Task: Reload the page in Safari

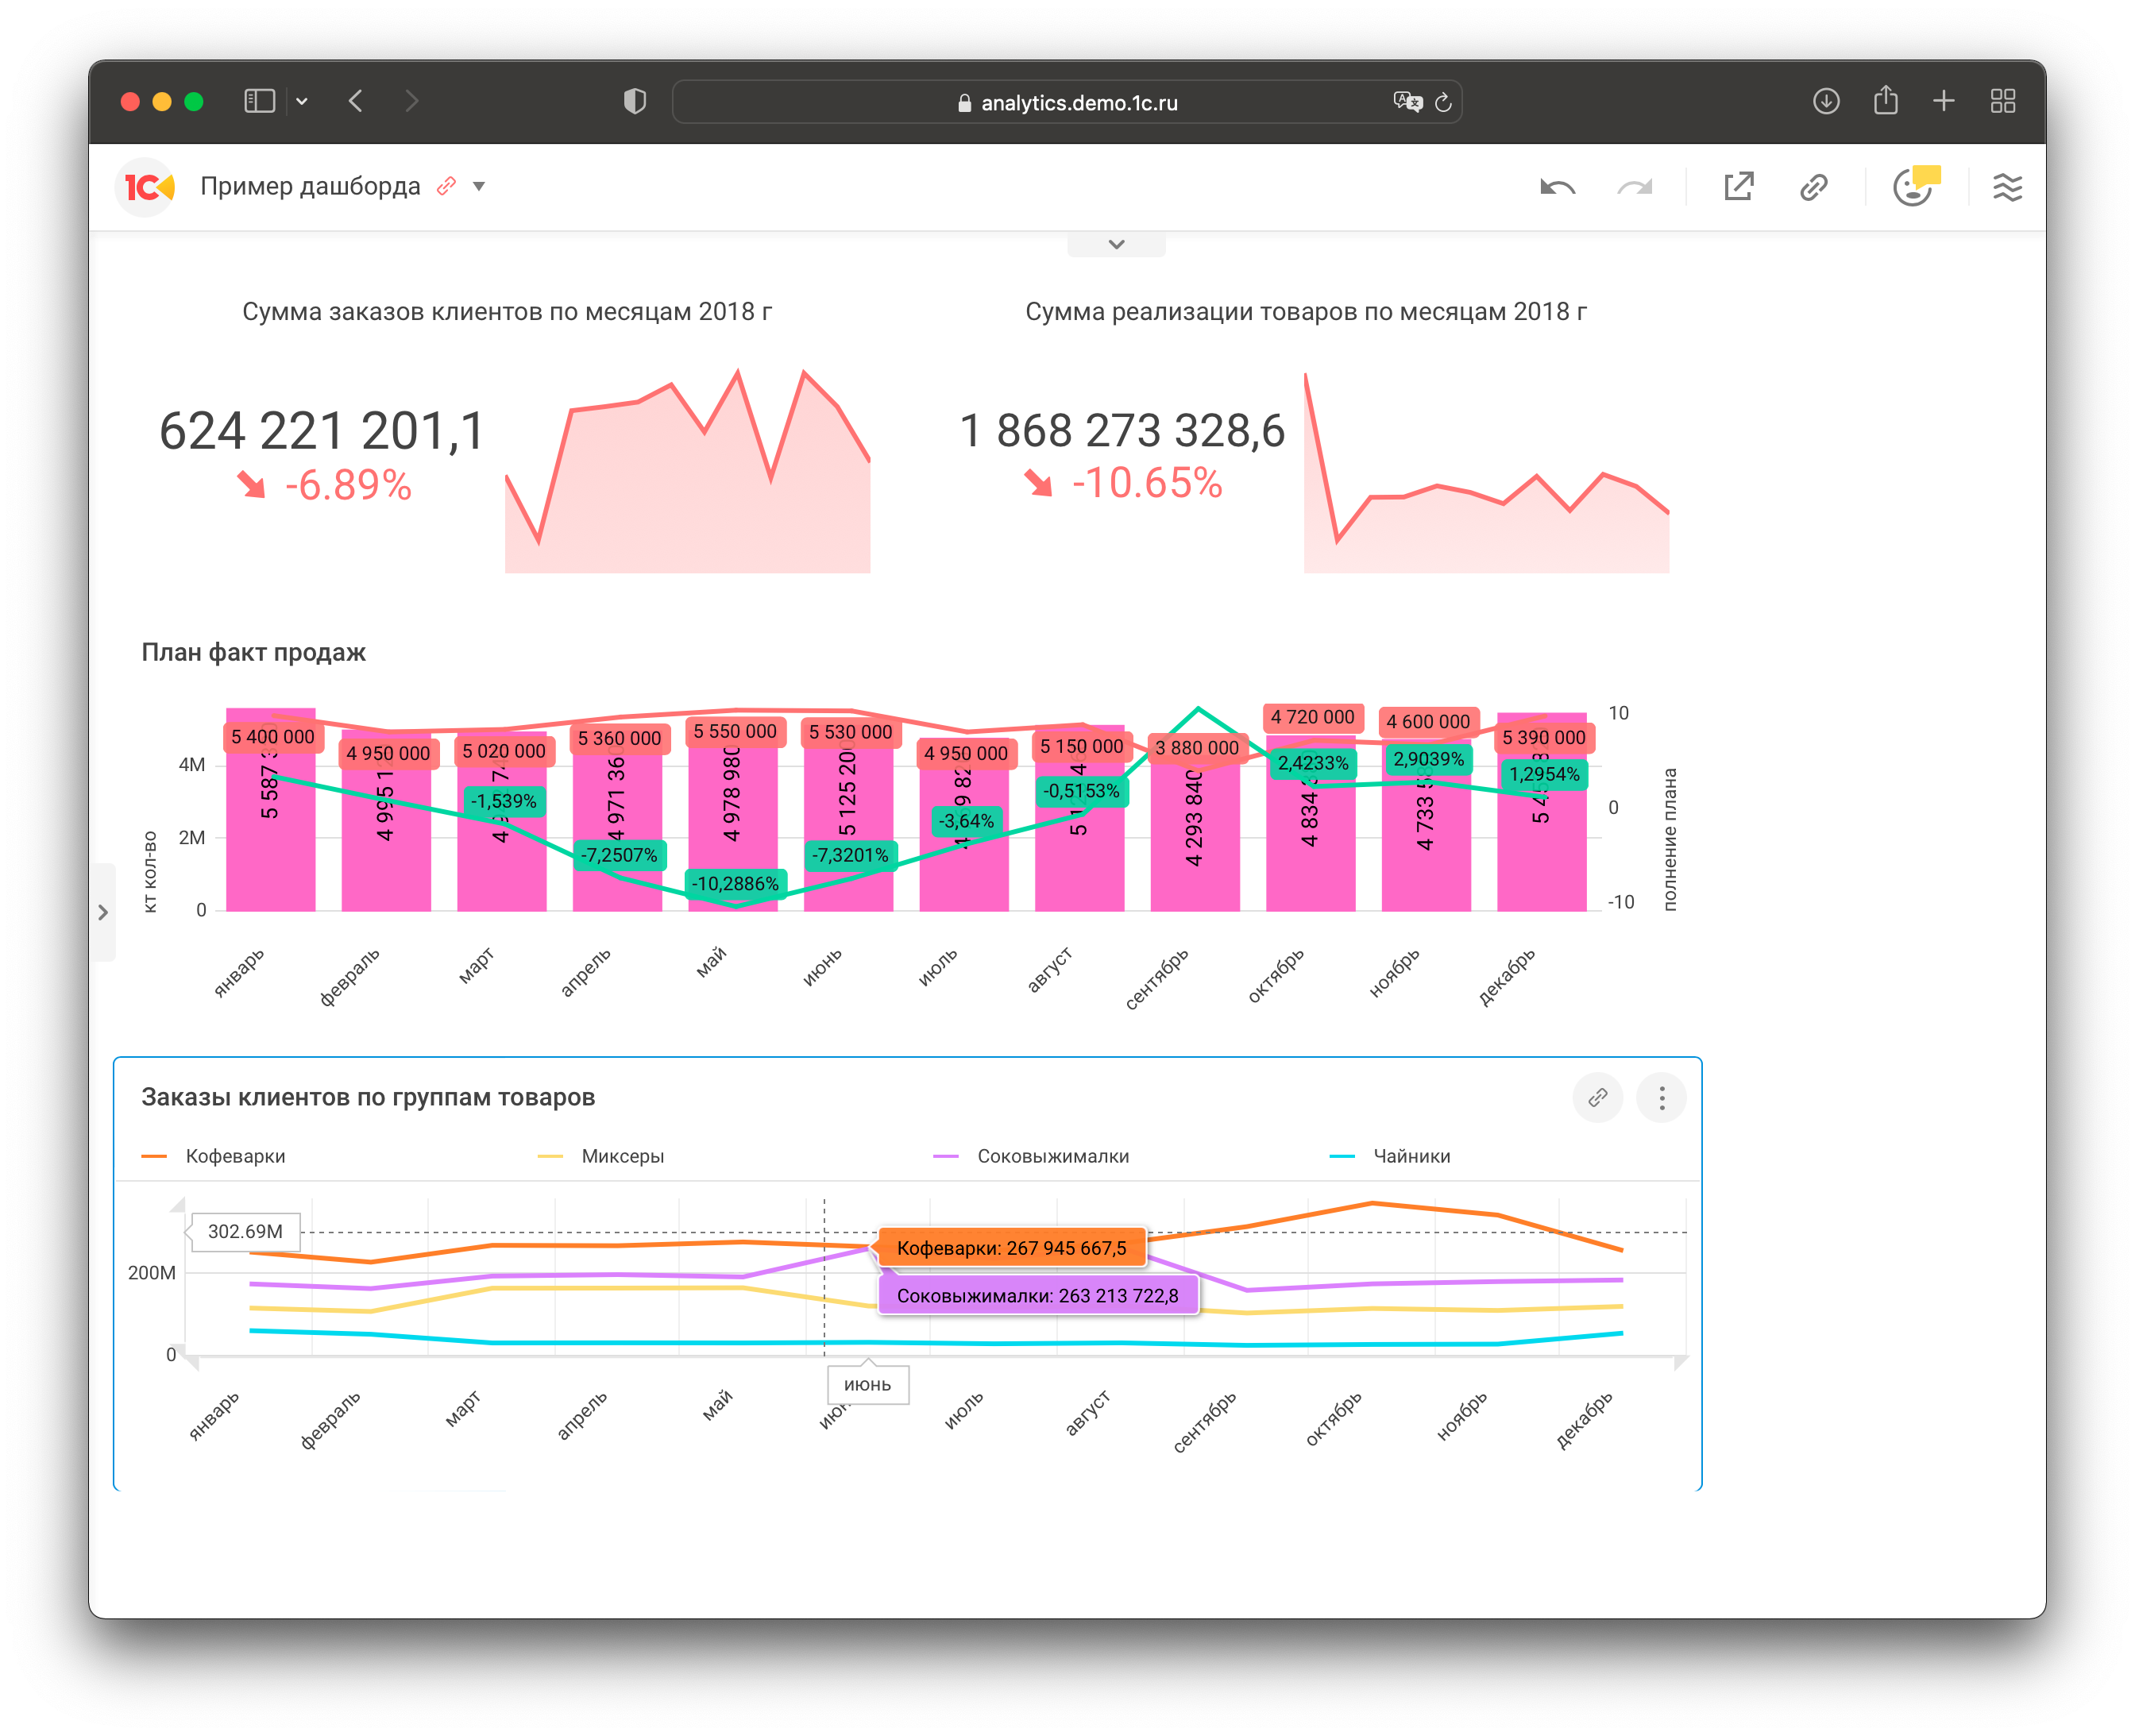Action: pyautogui.click(x=1443, y=103)
